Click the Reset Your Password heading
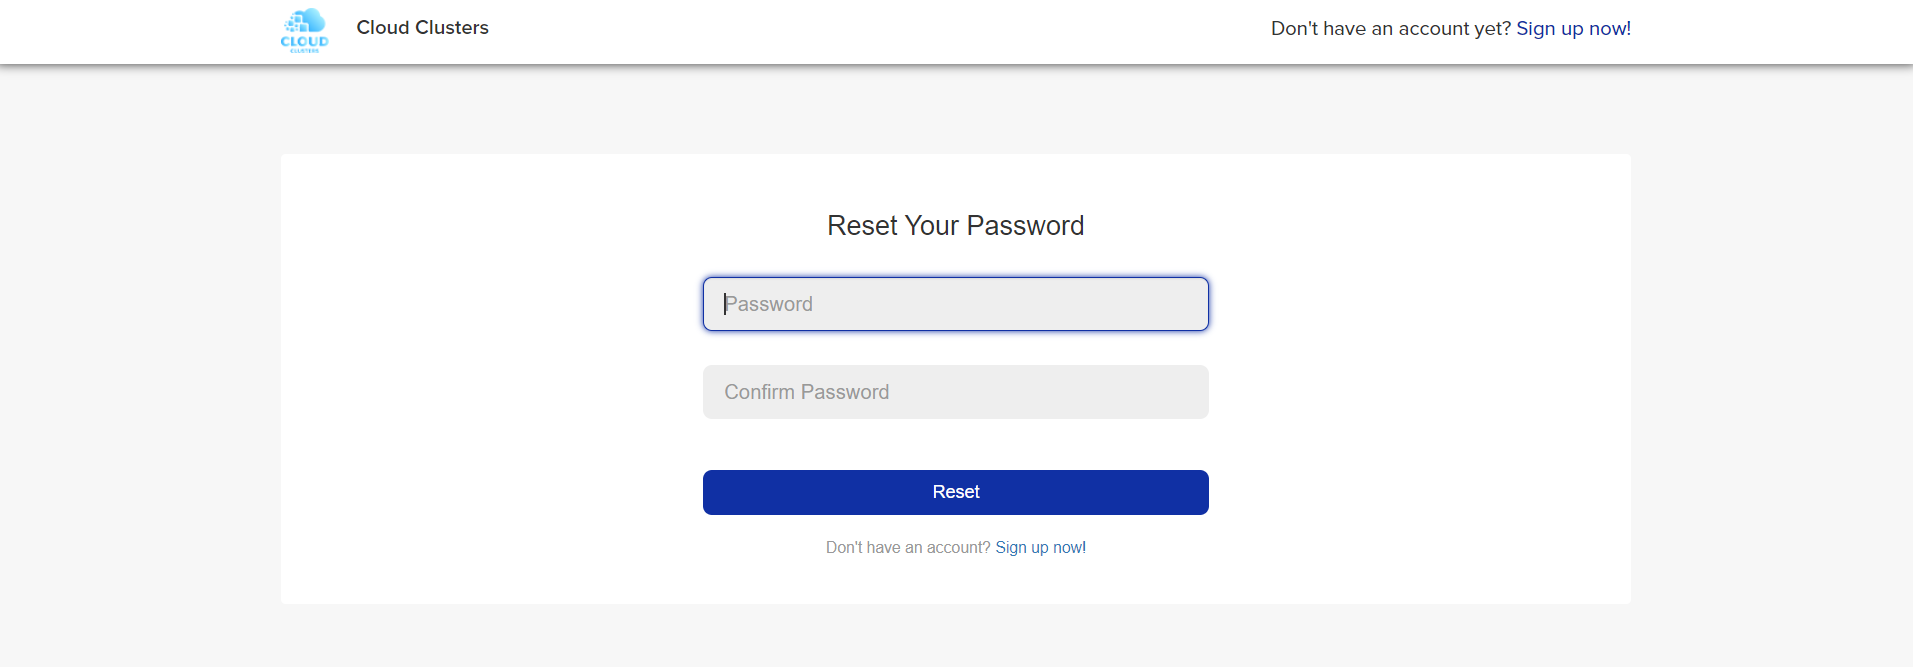 point(955,225)
